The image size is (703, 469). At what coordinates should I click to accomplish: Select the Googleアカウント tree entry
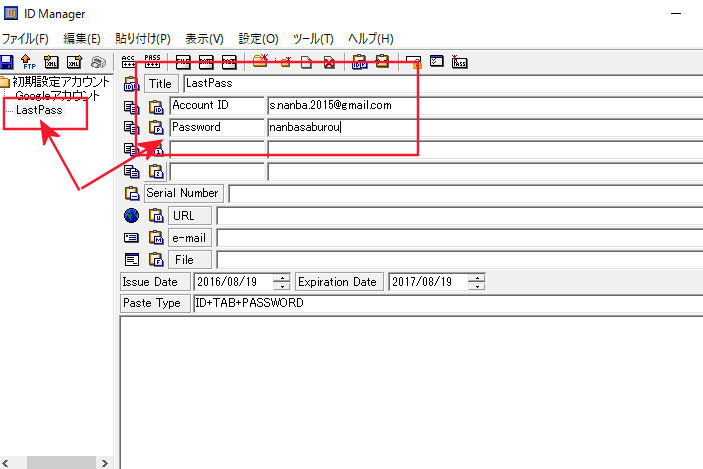(x=57, y=96)
